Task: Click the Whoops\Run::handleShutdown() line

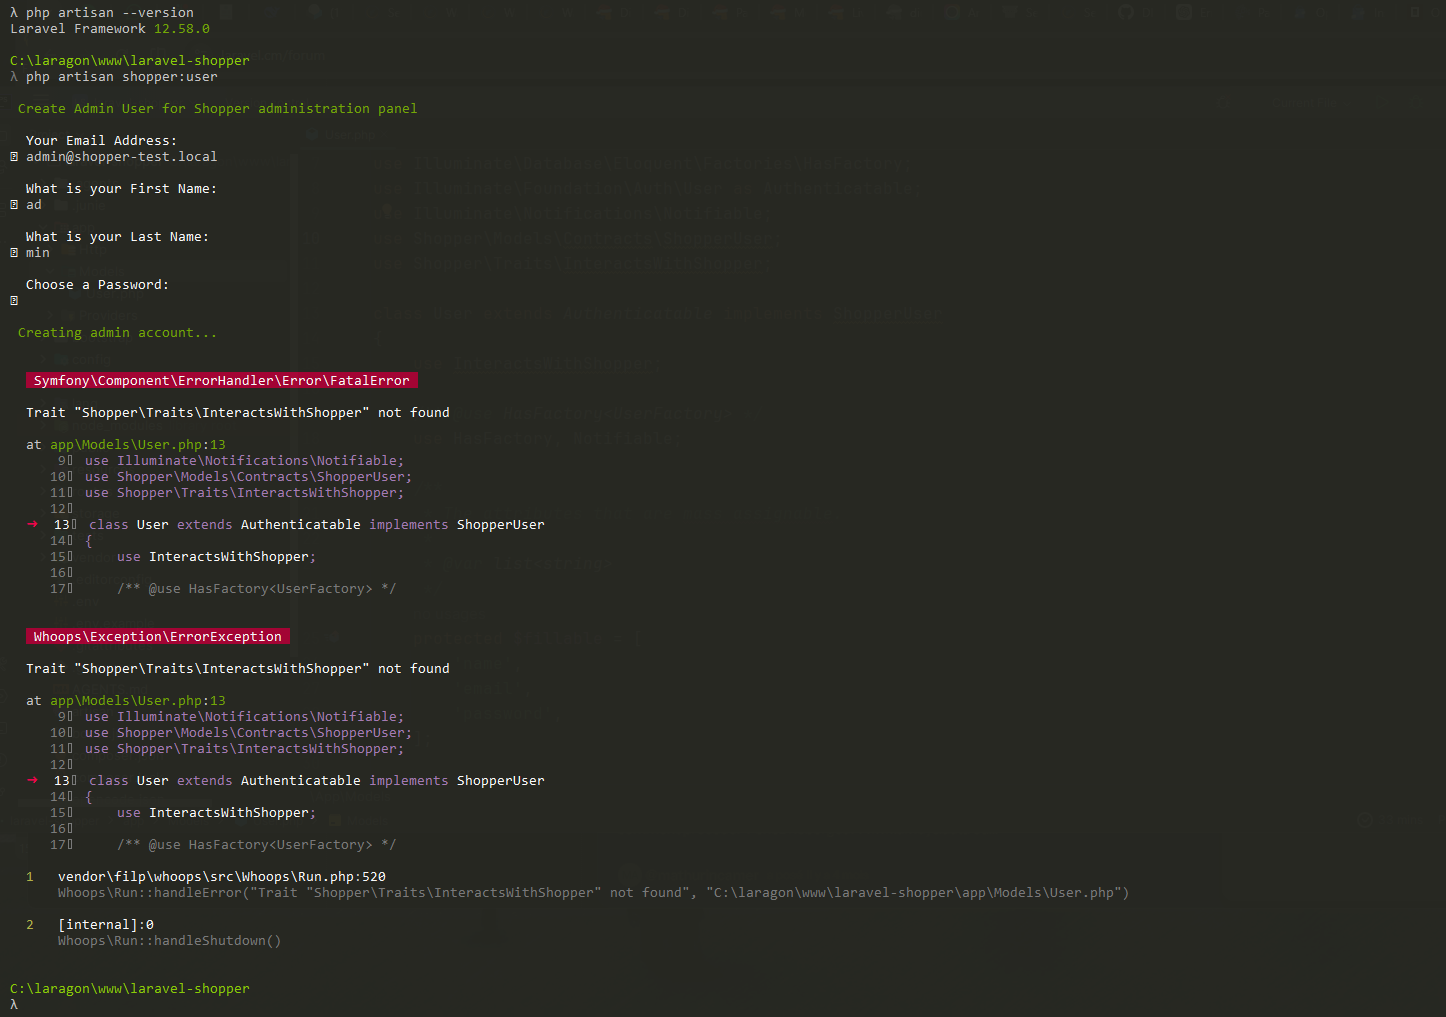Action: click(170, 941)
